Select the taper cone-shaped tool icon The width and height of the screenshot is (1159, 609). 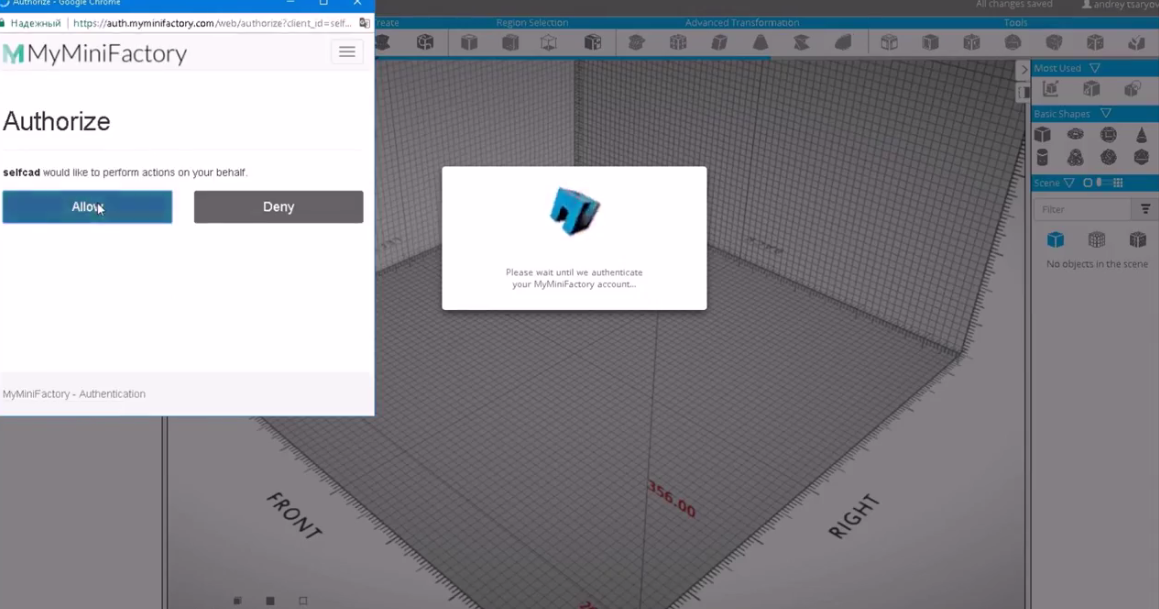(761, 42)
